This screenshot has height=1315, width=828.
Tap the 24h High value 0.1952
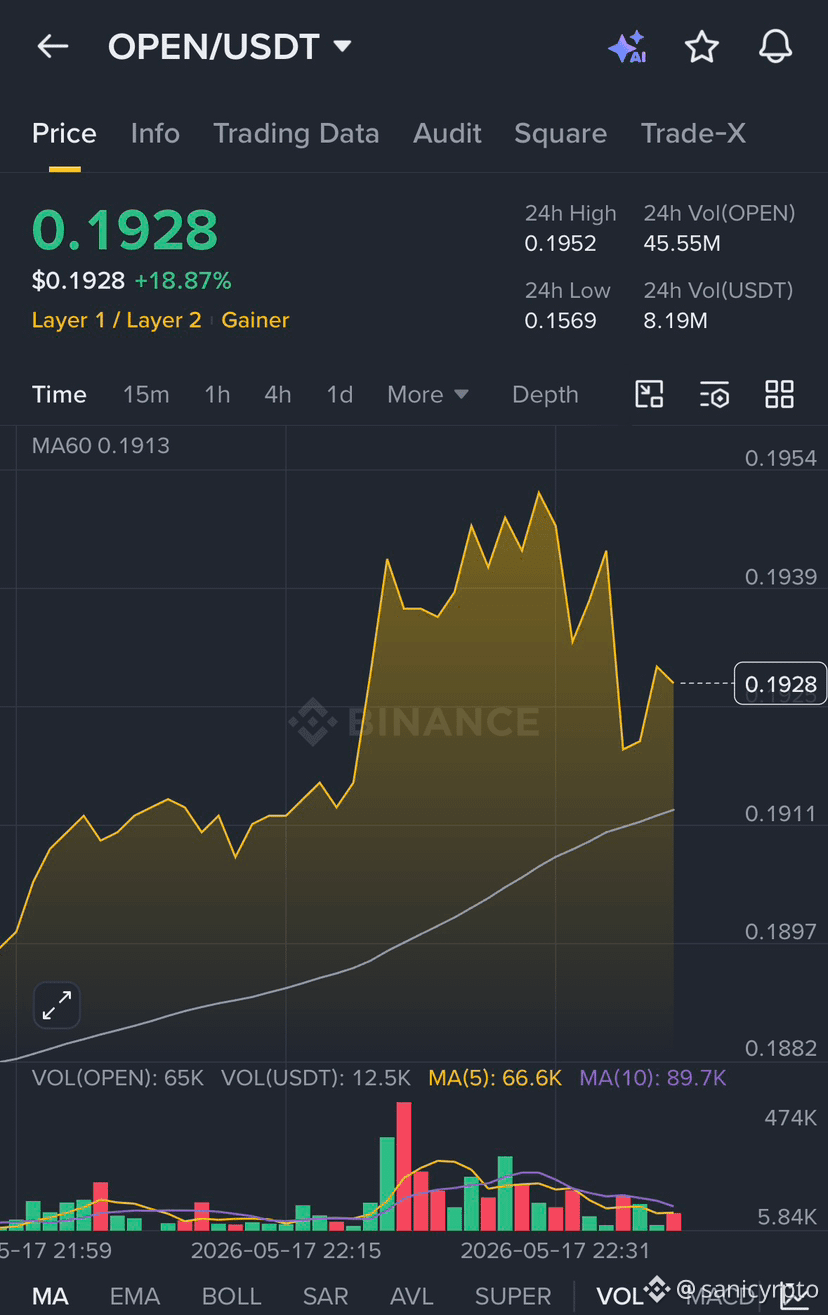[560, 244]
